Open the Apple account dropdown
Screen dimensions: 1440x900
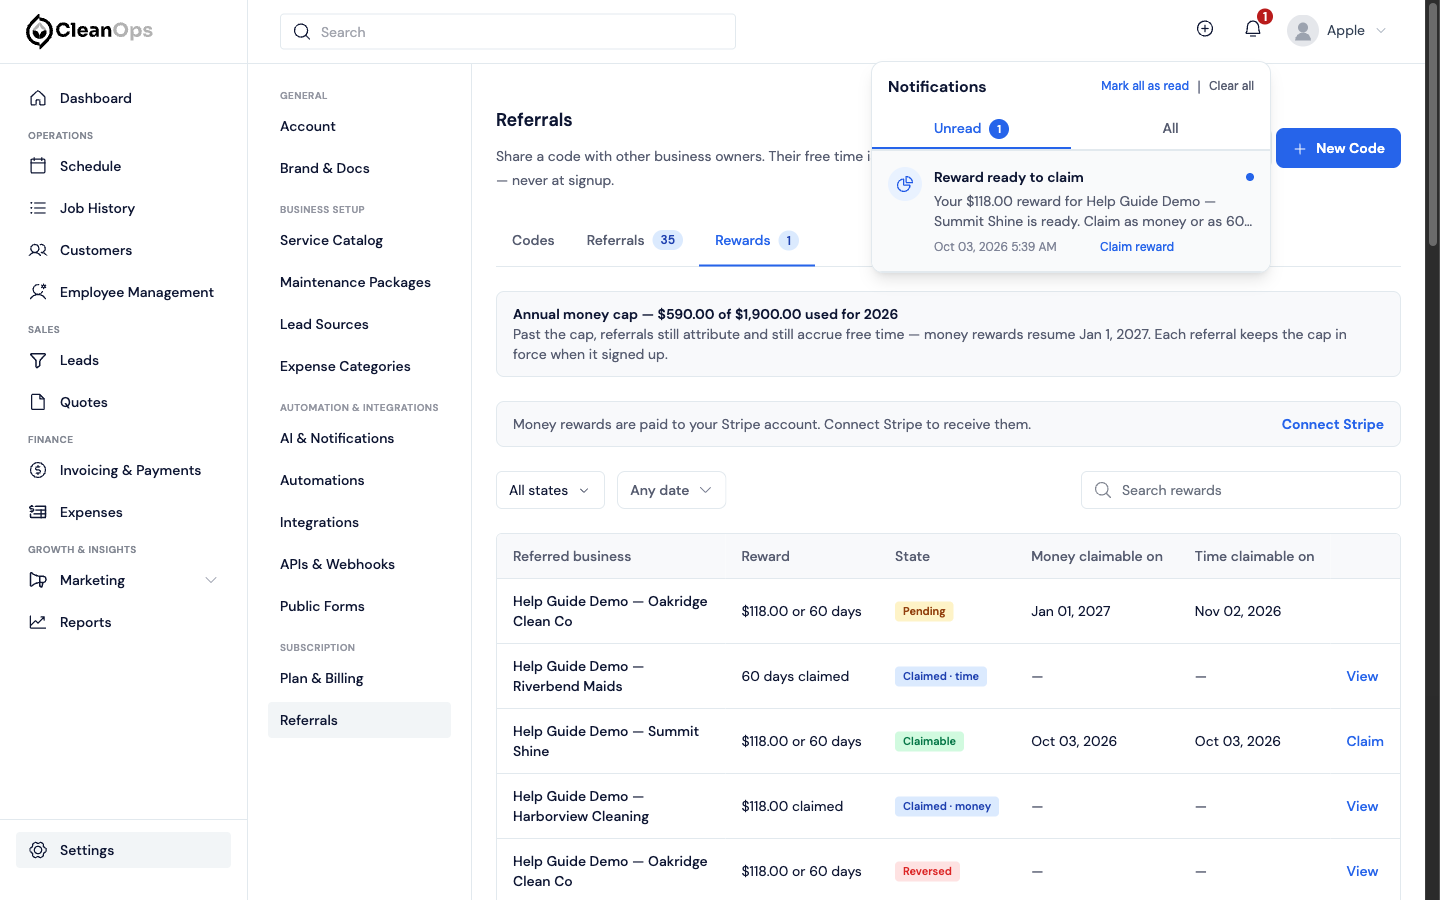1337,31
